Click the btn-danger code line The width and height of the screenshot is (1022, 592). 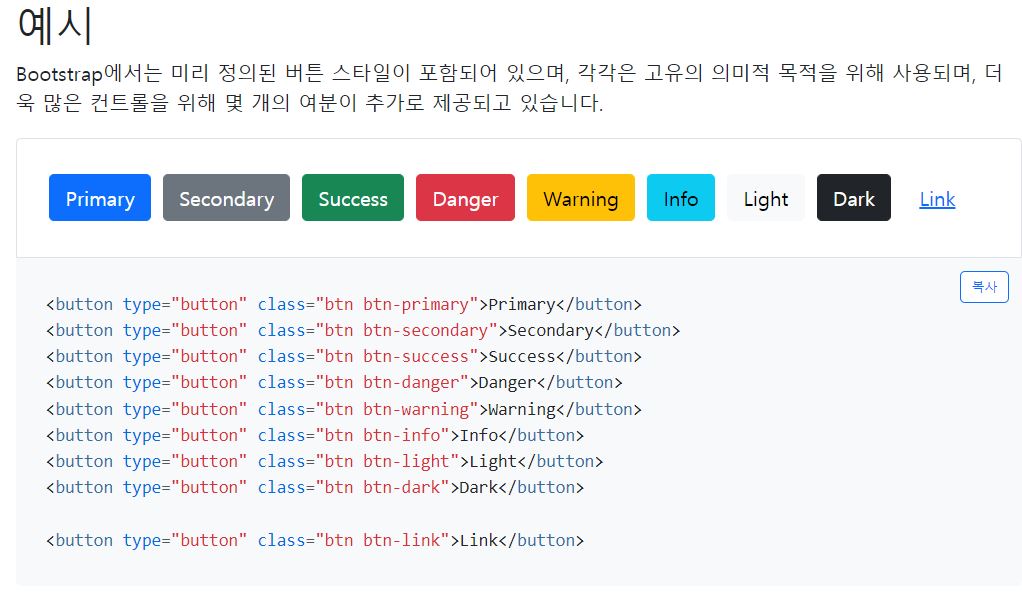tap(334, 383)
